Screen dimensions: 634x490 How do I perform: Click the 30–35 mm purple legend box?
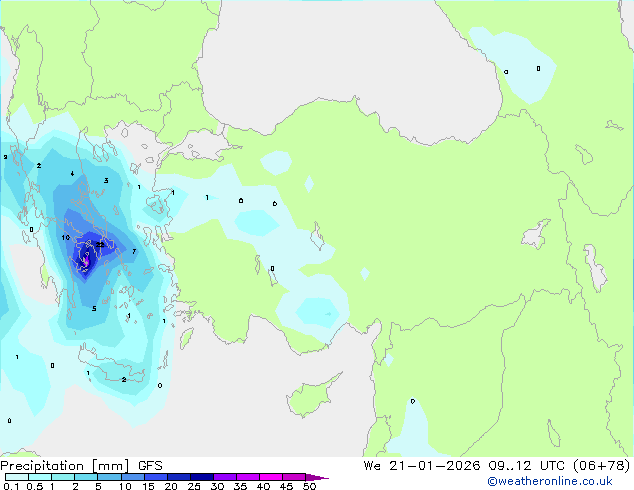tap(224, 477)
